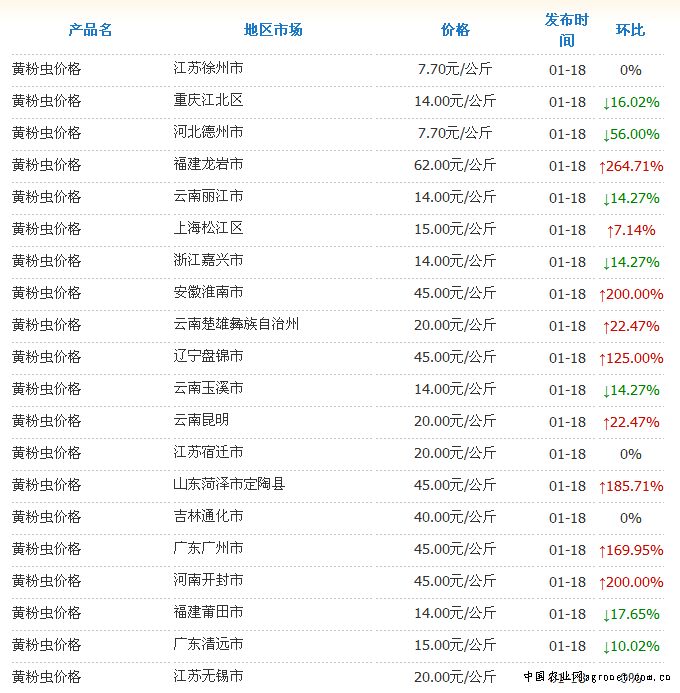Click the ↓17.65% change in 福建莆田市 row

630,614
